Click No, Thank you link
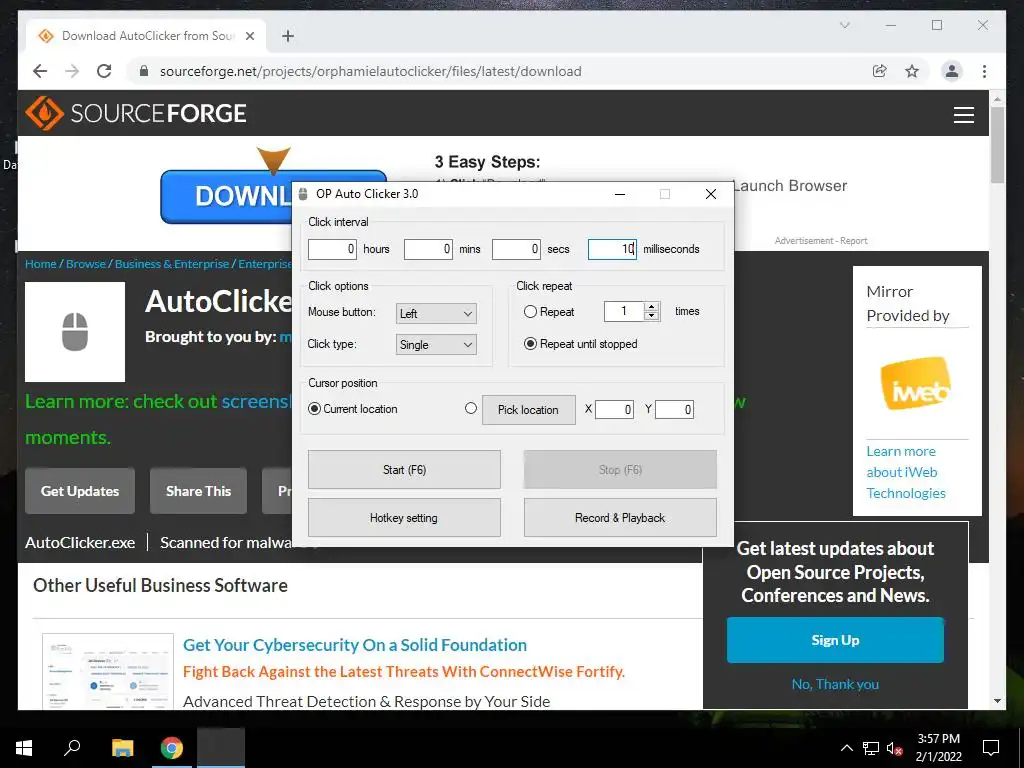Screen dimensions: 1024x768 (x=835, y=684)
